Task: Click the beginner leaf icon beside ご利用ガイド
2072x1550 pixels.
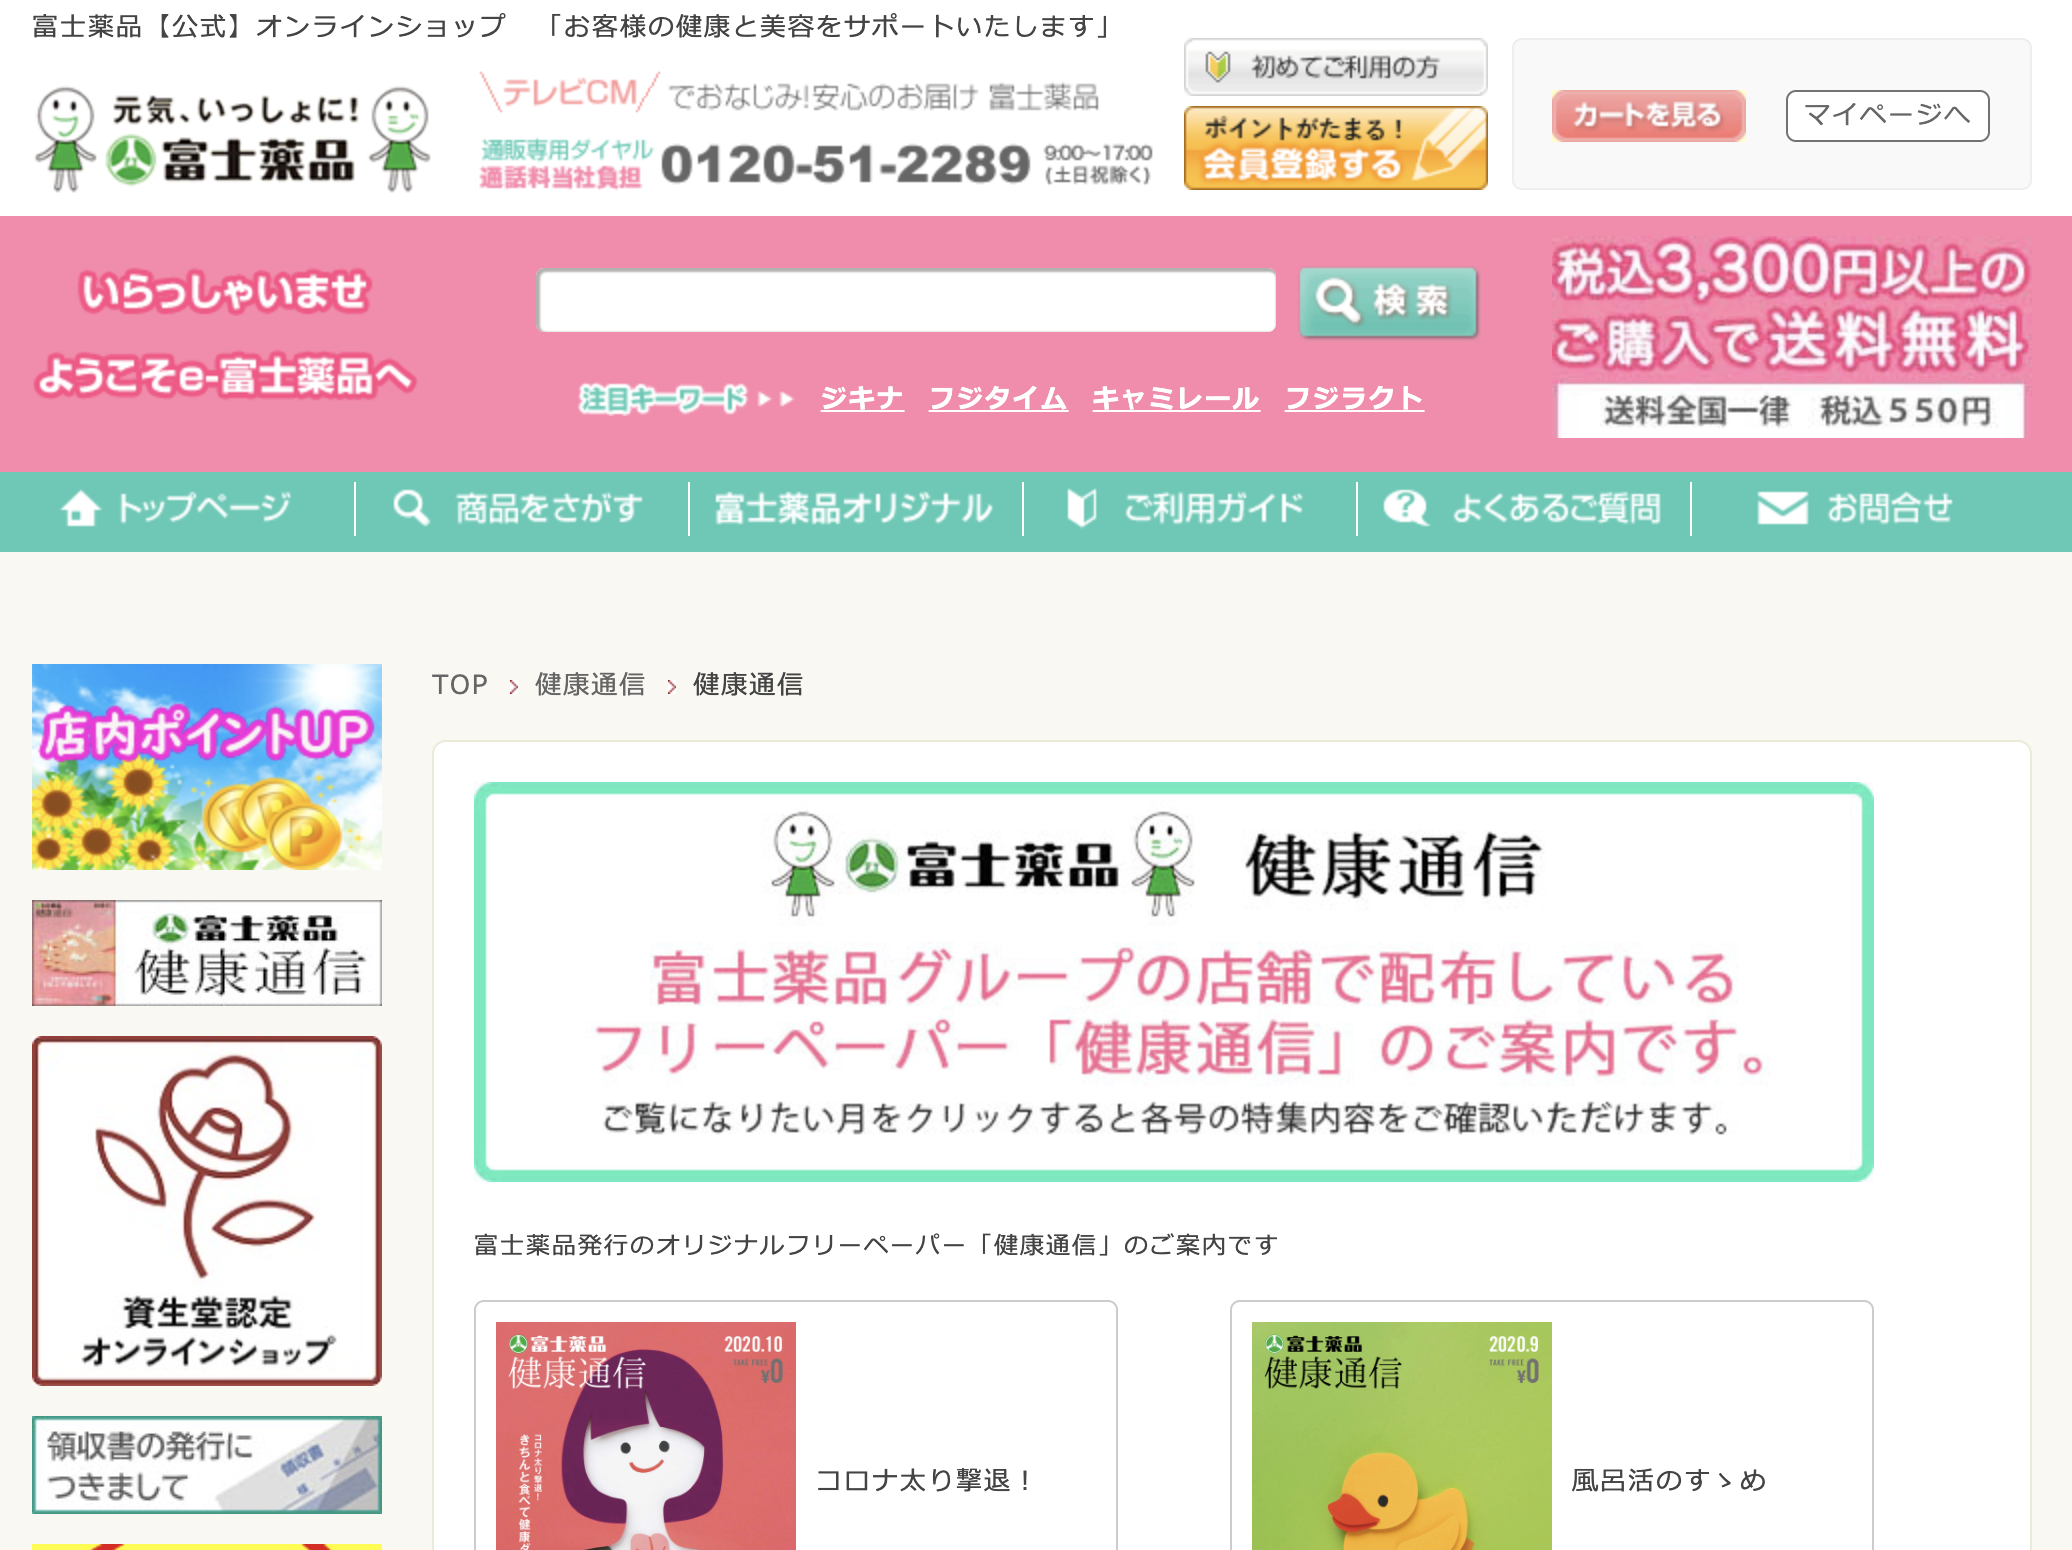Action: tap(1082, 508)
